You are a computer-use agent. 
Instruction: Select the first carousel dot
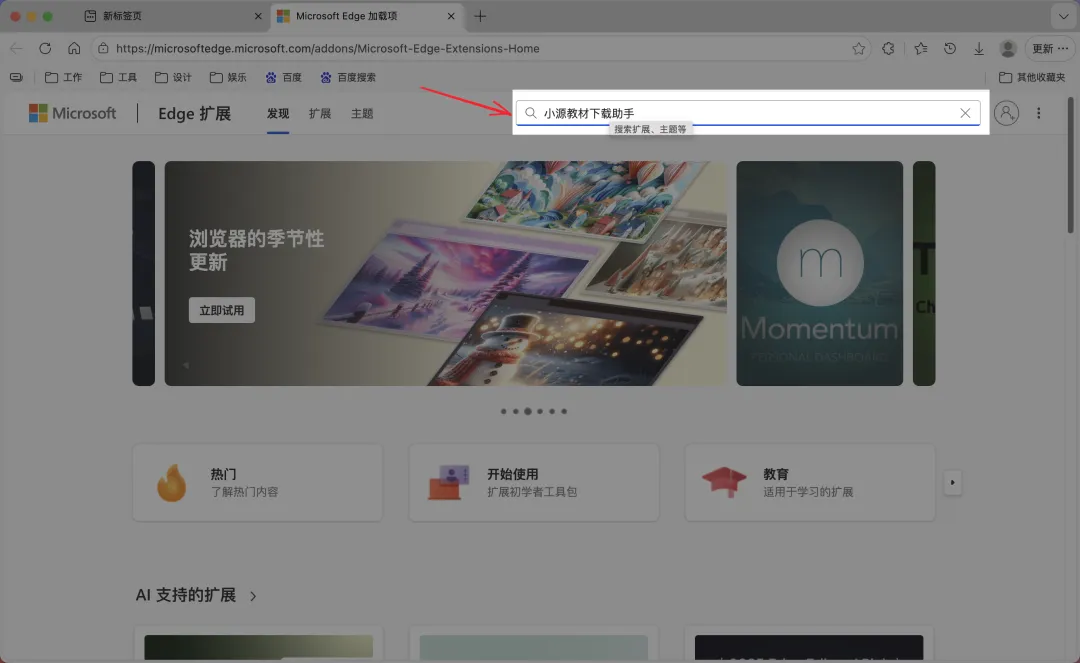(x=503, y=411)
